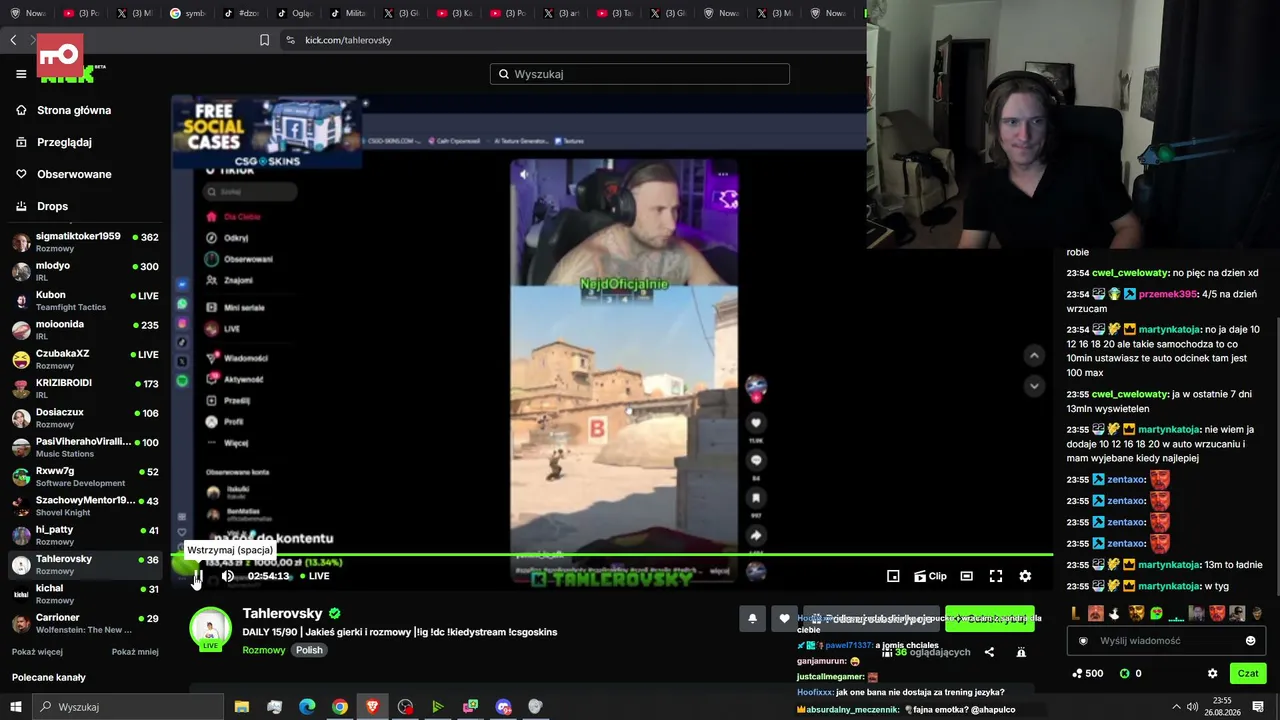Open Microsoft Edge from the taskbar
This screenshot has width=1280, height=720.
tap(307, 707)
